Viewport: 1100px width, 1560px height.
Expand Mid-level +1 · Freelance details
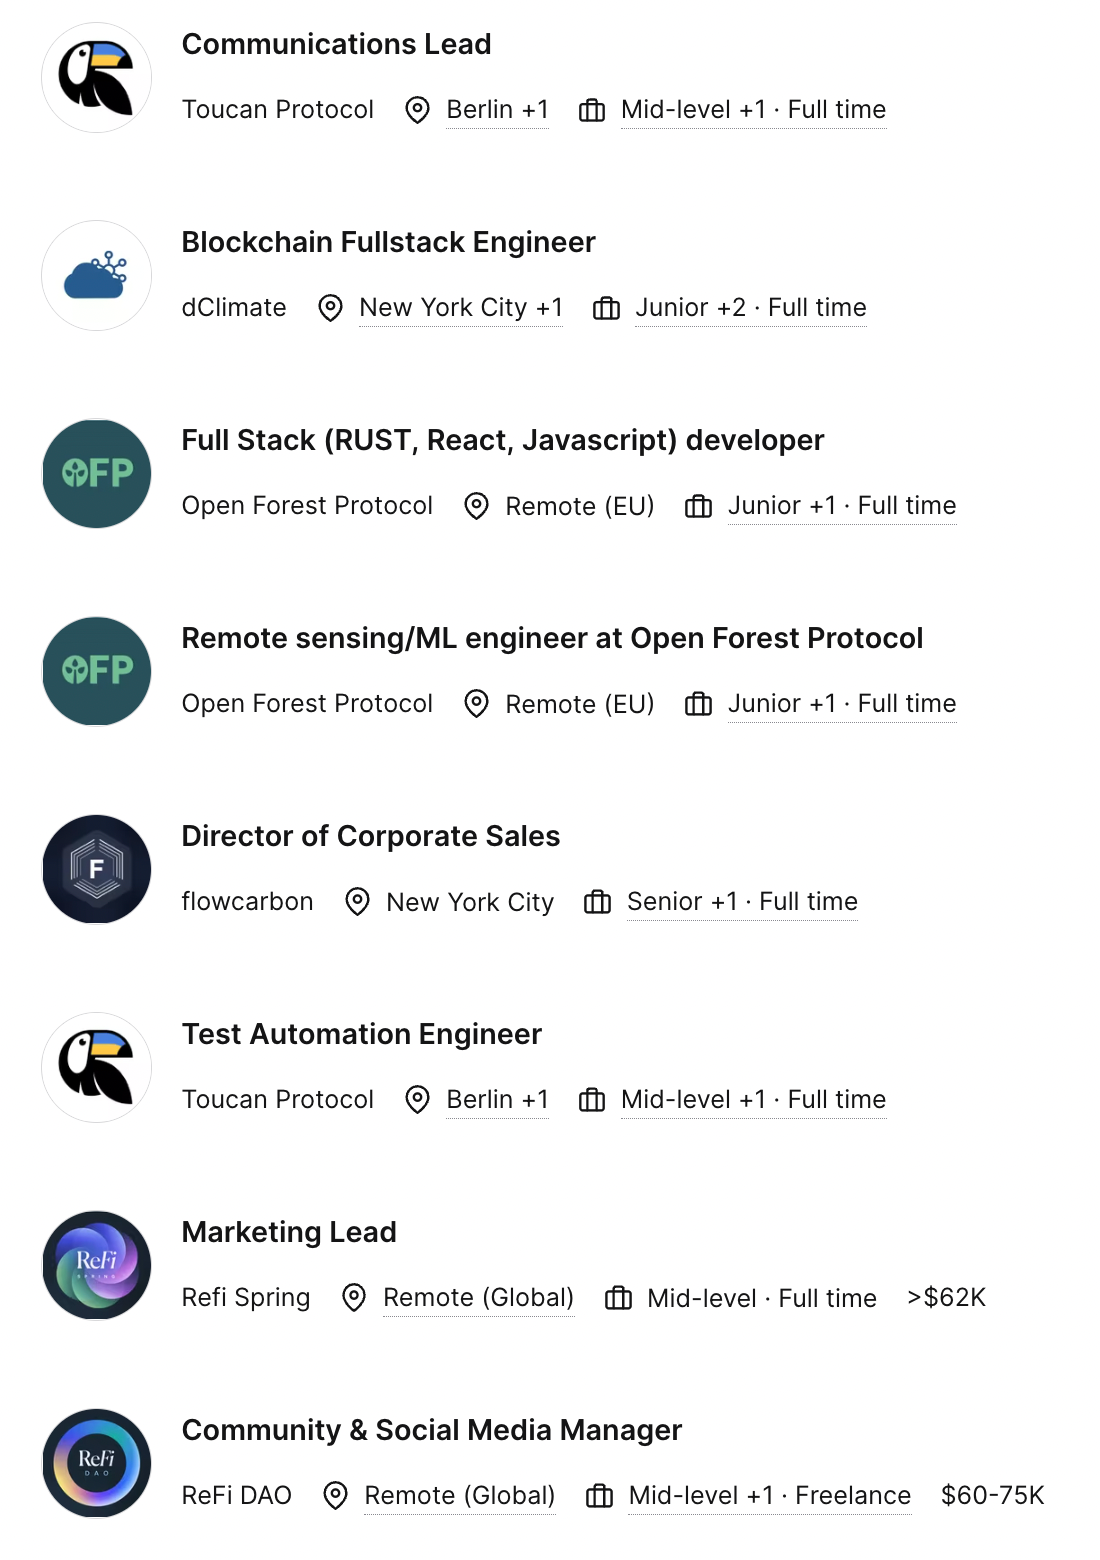769,1496
